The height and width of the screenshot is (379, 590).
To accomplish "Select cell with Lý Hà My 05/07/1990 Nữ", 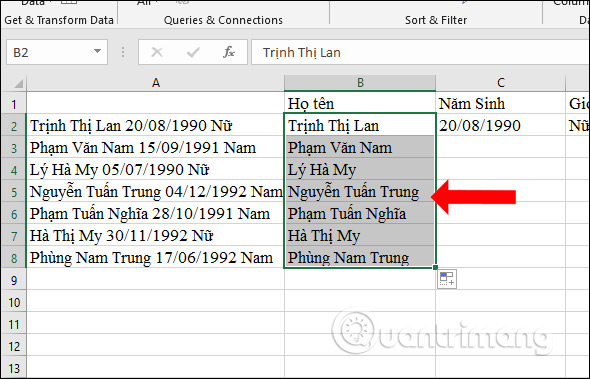I will [x=155, y=170].
